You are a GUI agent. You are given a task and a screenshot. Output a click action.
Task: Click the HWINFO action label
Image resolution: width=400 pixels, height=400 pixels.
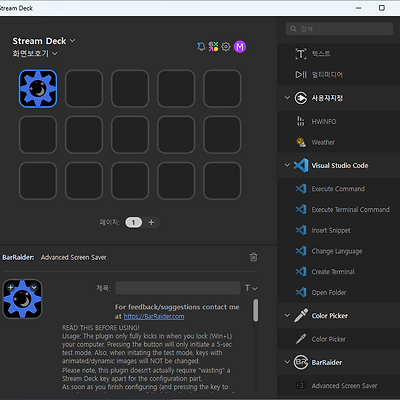324,122
